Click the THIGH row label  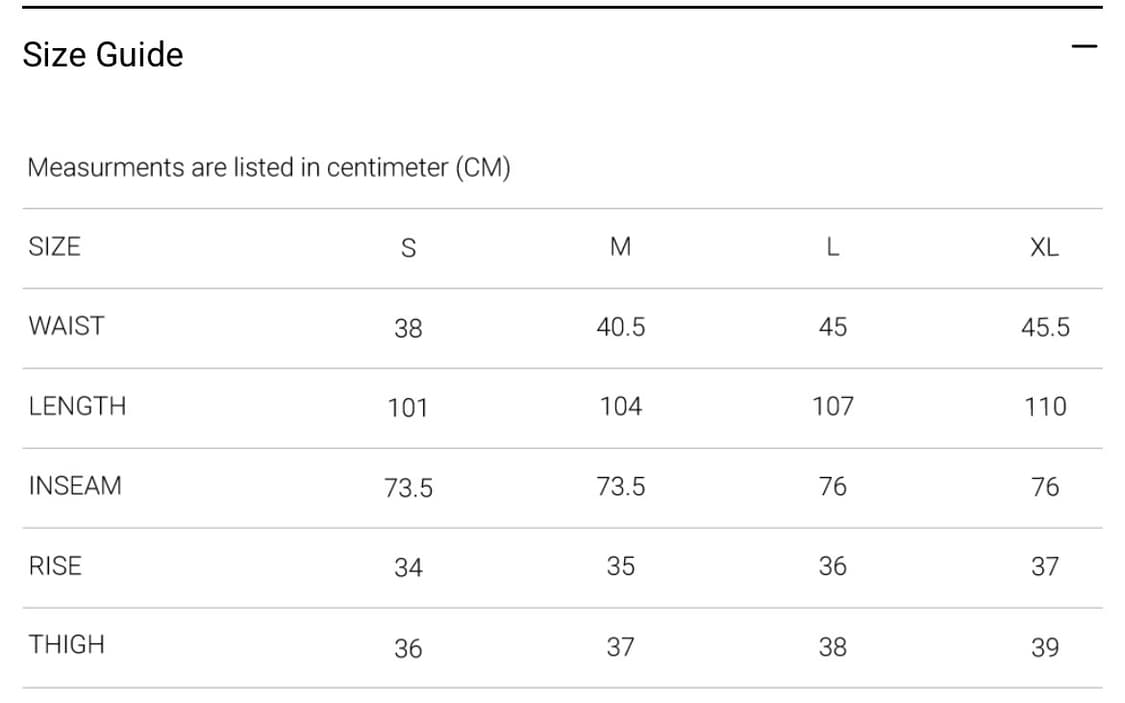[66, 645]
